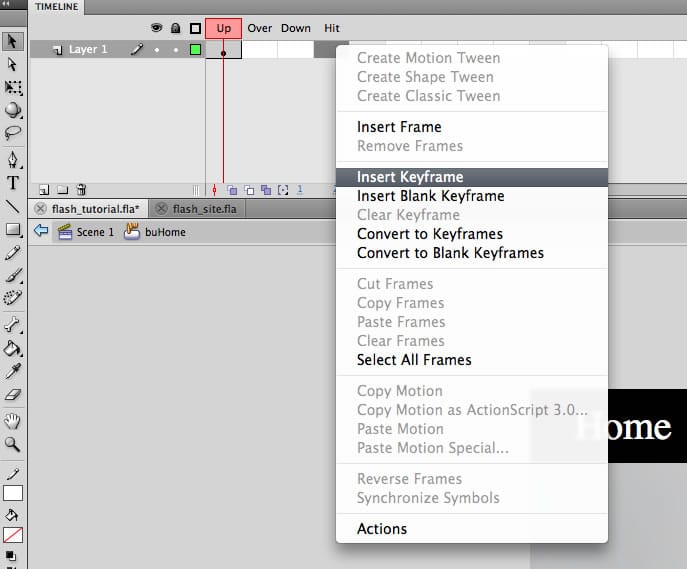
Task: Choose Insert Frame from context menu
Action: click(472, 127)
